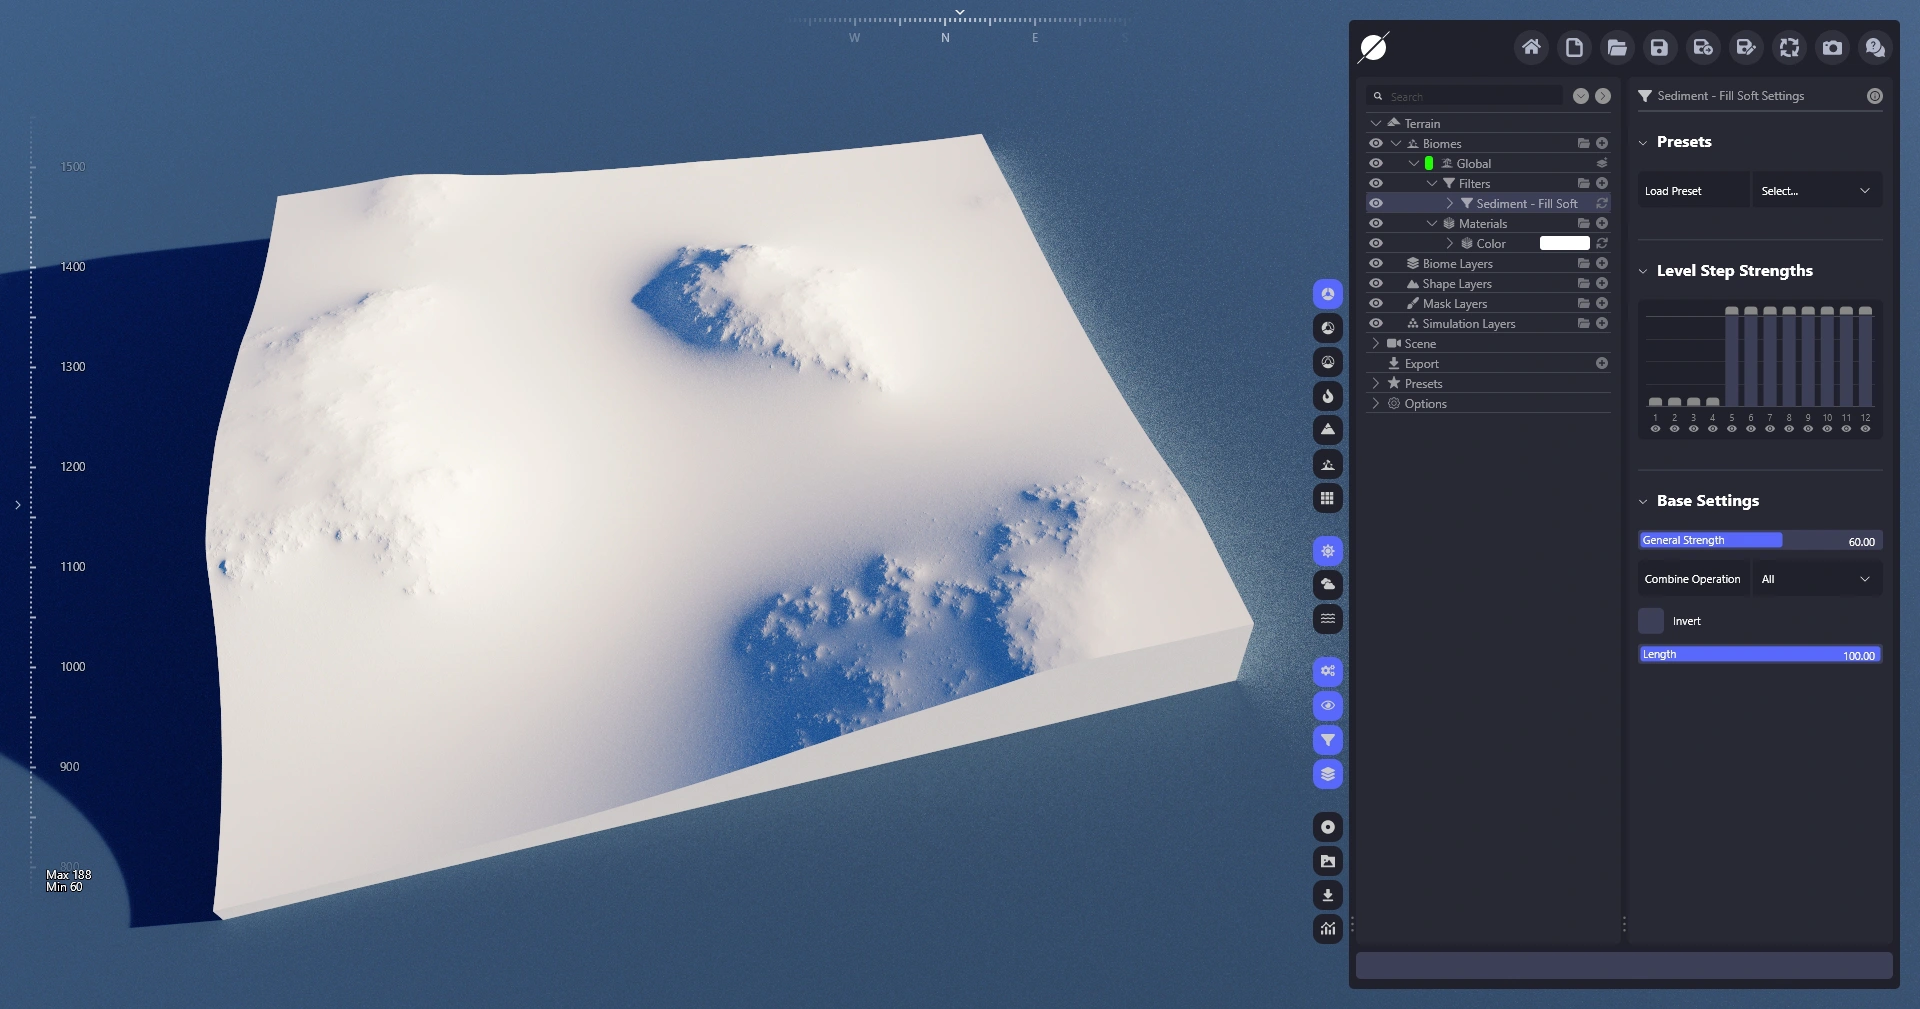Toggle visibility of Global biome

coord(1376,163)
